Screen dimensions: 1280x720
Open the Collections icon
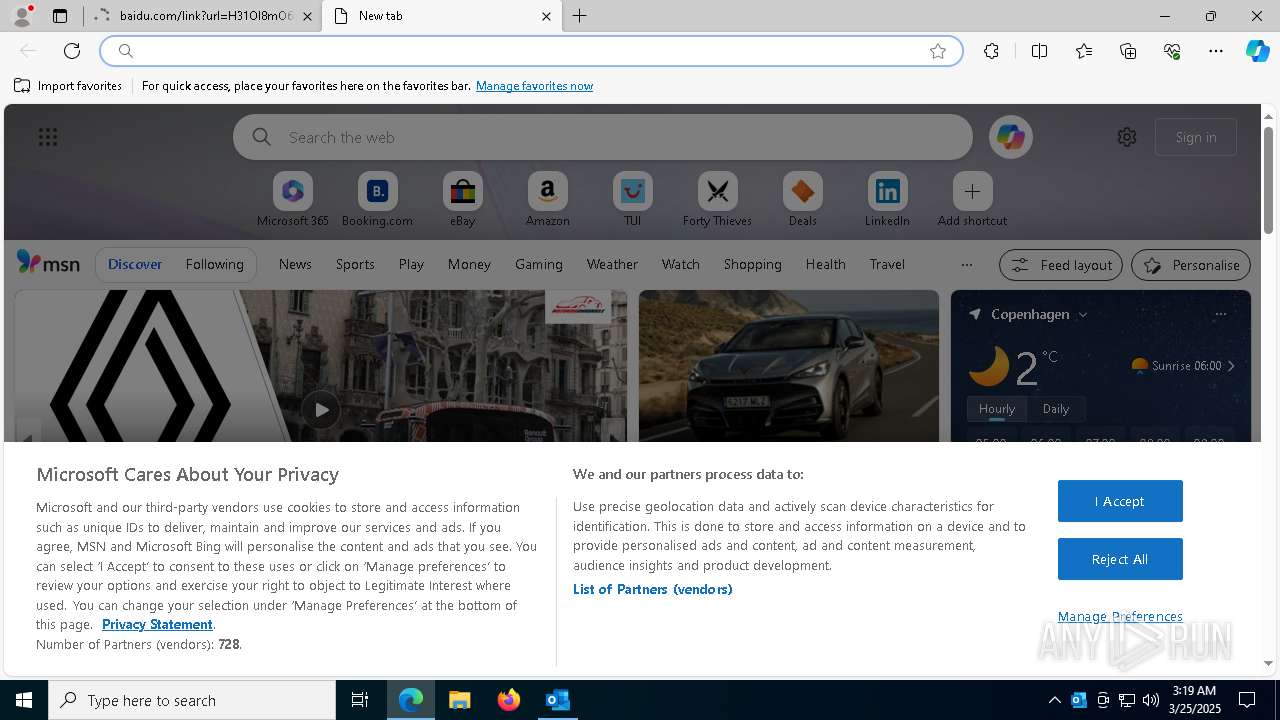[x=1128, y=51]
